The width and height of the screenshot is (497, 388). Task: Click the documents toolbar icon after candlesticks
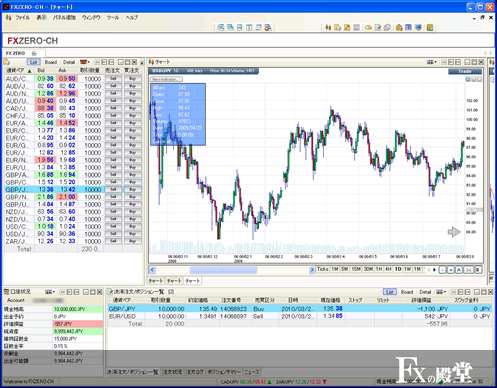pyautogui.click(x=337, y=27)
